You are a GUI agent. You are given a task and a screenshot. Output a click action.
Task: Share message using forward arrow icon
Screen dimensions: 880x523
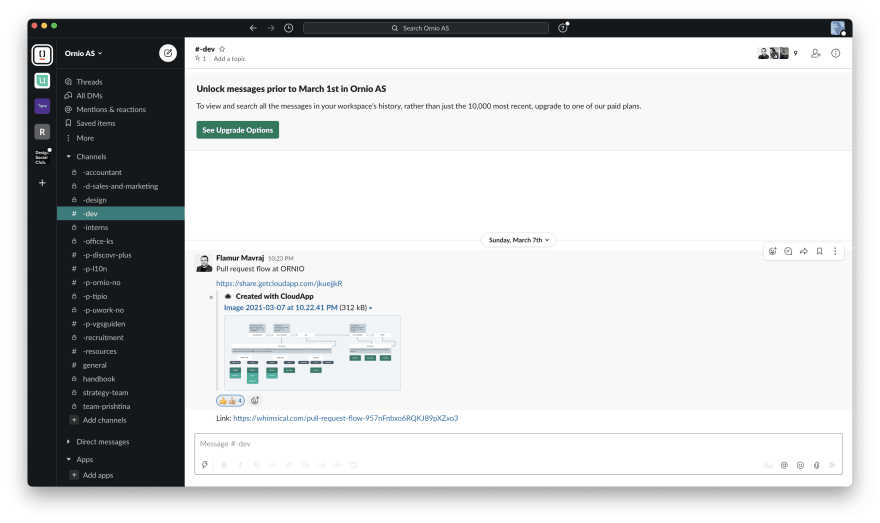(804, 251)
